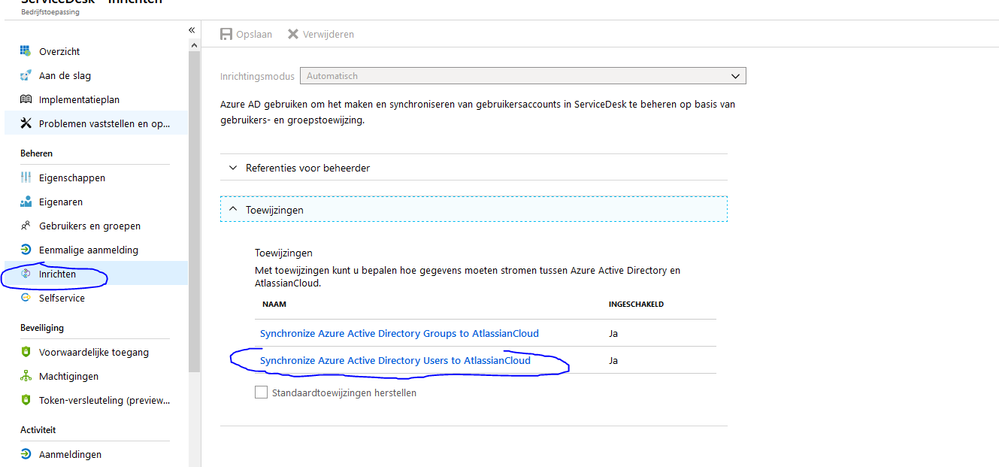
Task: Click the Opslaan button label
Action: (x=254, y=34)
